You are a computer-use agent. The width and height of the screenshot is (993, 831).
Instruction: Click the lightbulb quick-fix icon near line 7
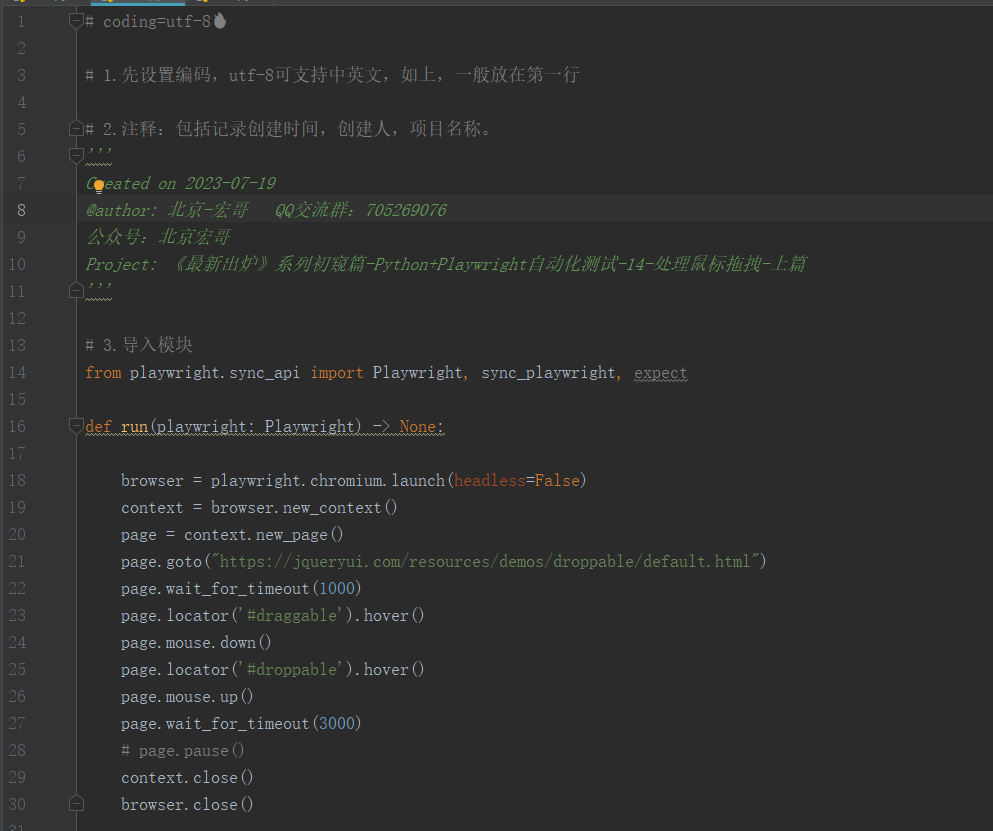pyautogui.click(x=99, y=185)
